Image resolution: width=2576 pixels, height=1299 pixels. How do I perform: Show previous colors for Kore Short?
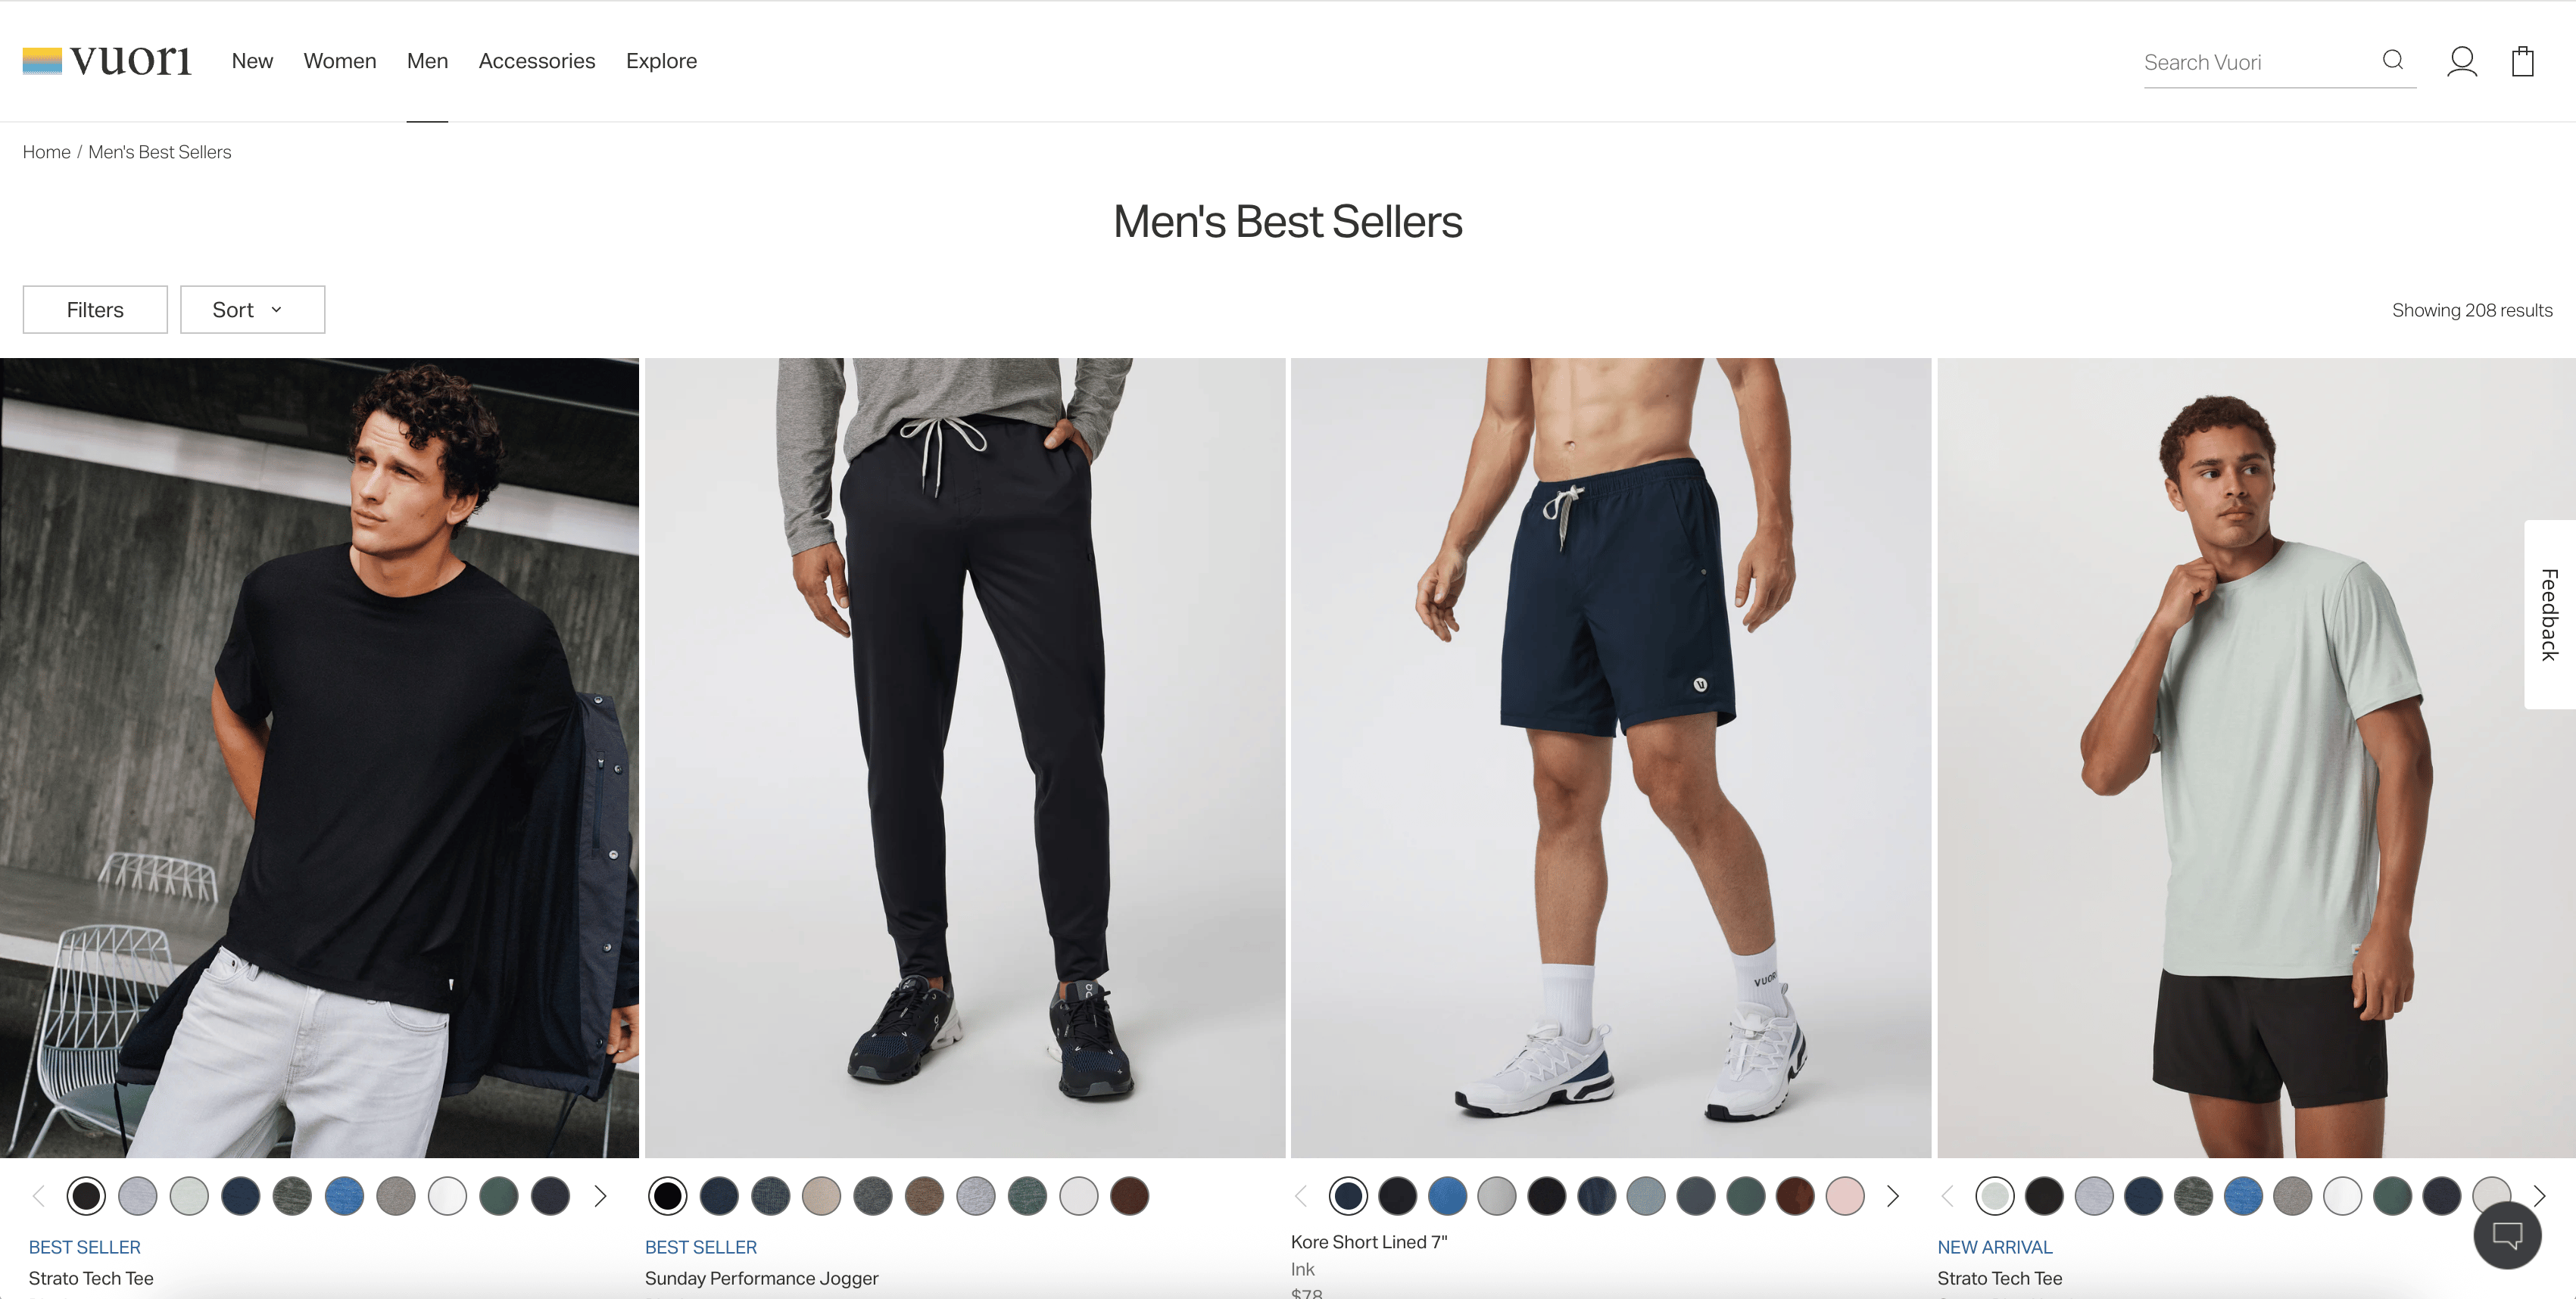click(x=1301, y=1196)
